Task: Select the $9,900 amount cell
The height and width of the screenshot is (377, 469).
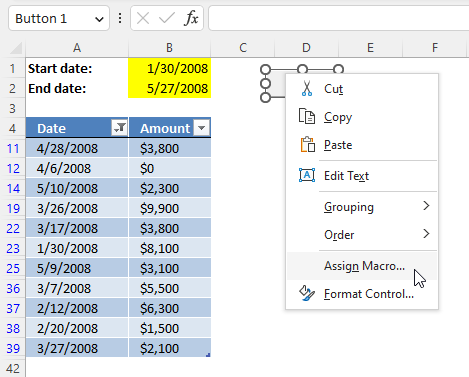Action: 170,208
